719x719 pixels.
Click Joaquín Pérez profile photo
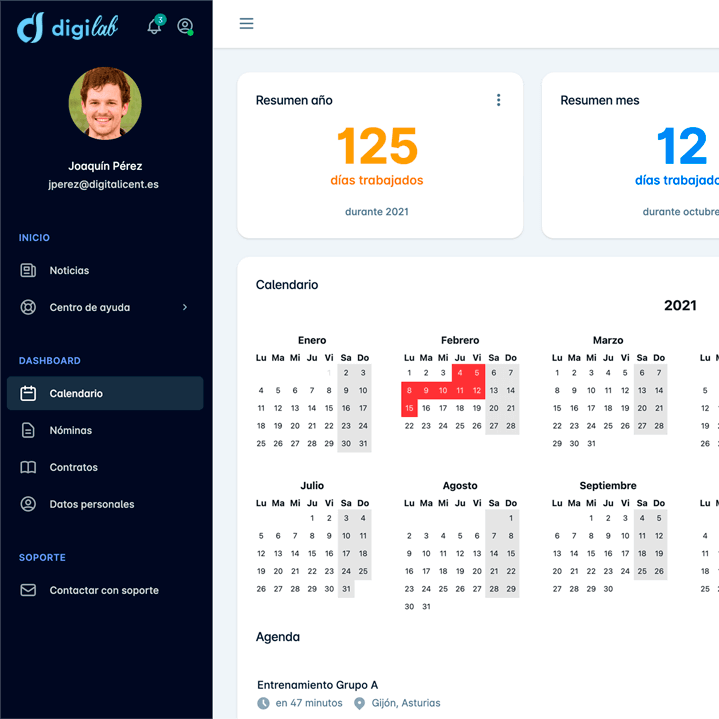[x=105, y=104]
